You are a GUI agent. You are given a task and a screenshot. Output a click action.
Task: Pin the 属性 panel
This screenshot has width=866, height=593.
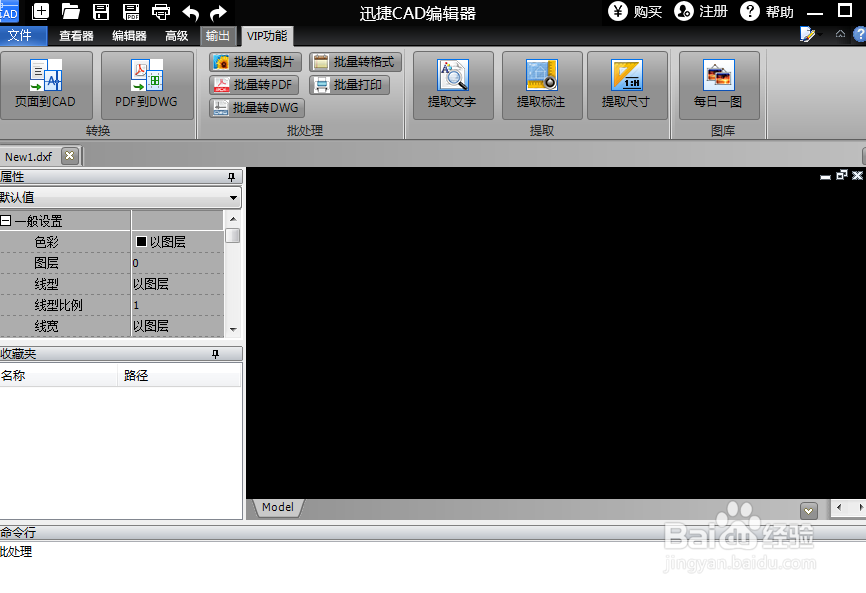[231, 177]
